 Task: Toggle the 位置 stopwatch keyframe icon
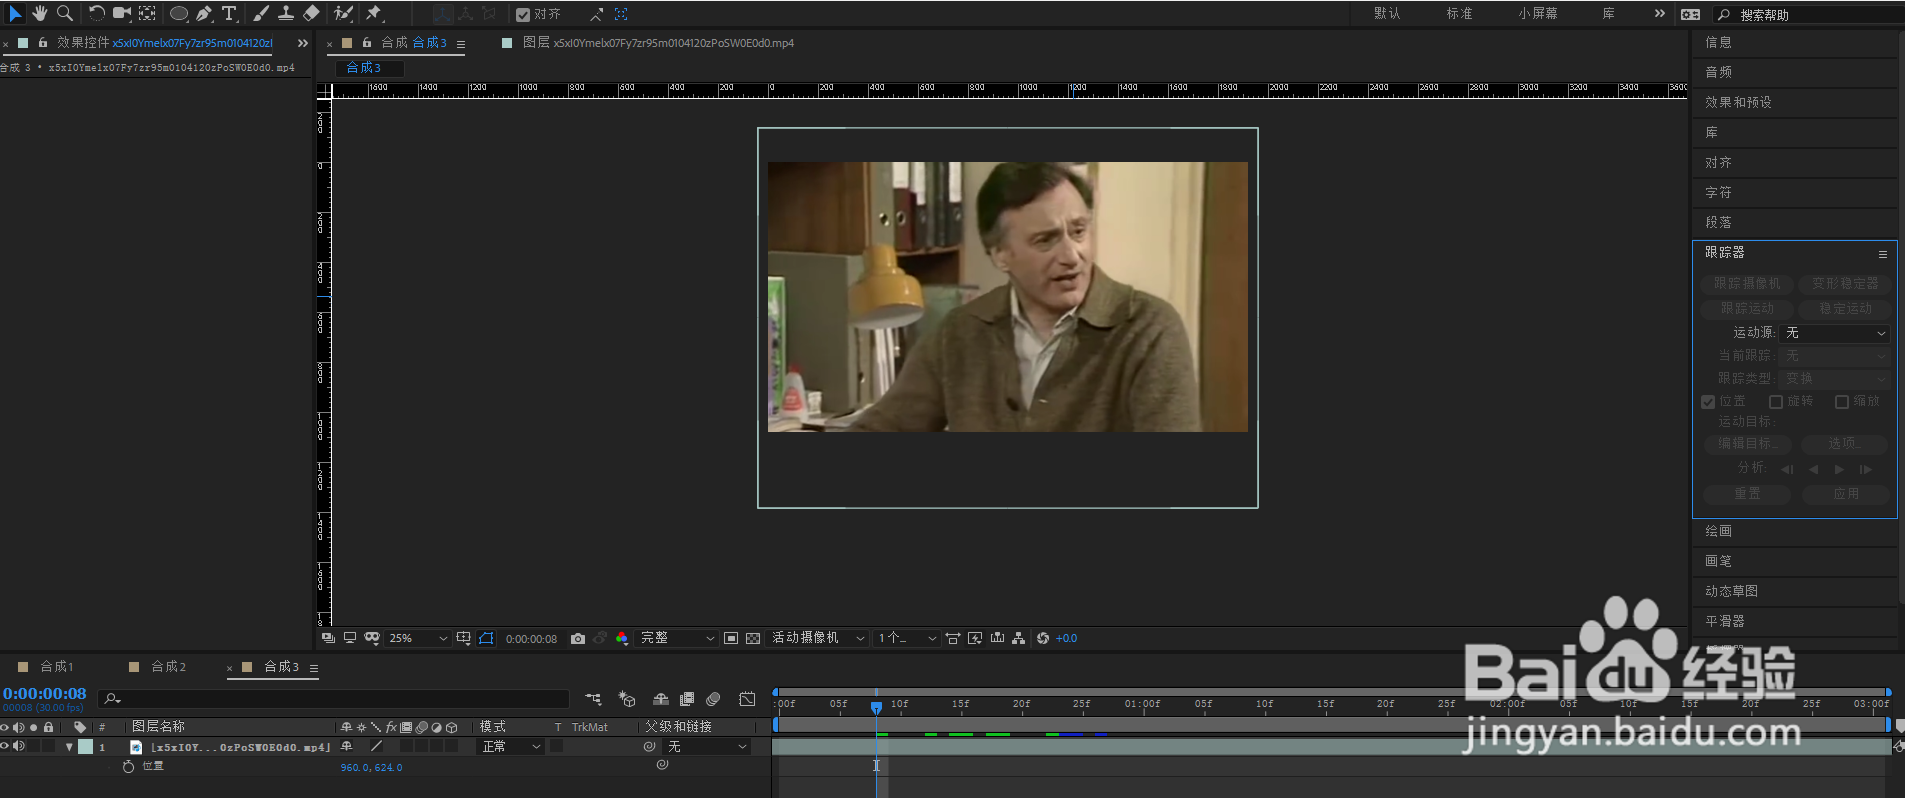pyautogui.click(x=128, y=766)
